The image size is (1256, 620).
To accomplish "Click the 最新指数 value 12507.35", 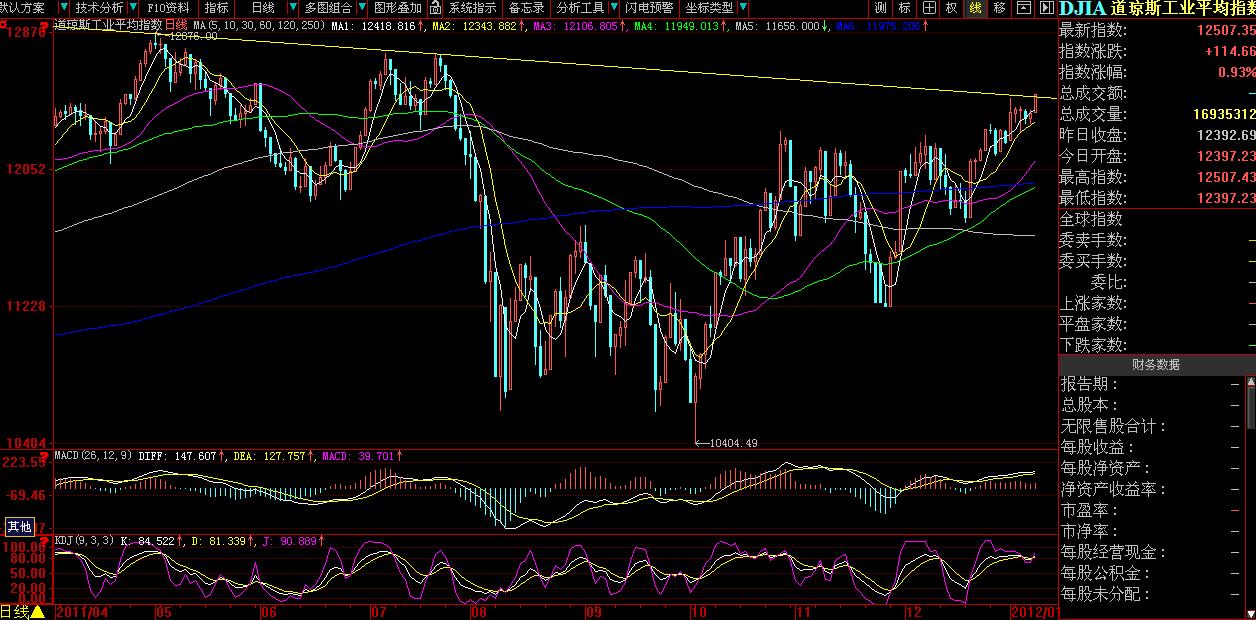I will click(1225, 30).
